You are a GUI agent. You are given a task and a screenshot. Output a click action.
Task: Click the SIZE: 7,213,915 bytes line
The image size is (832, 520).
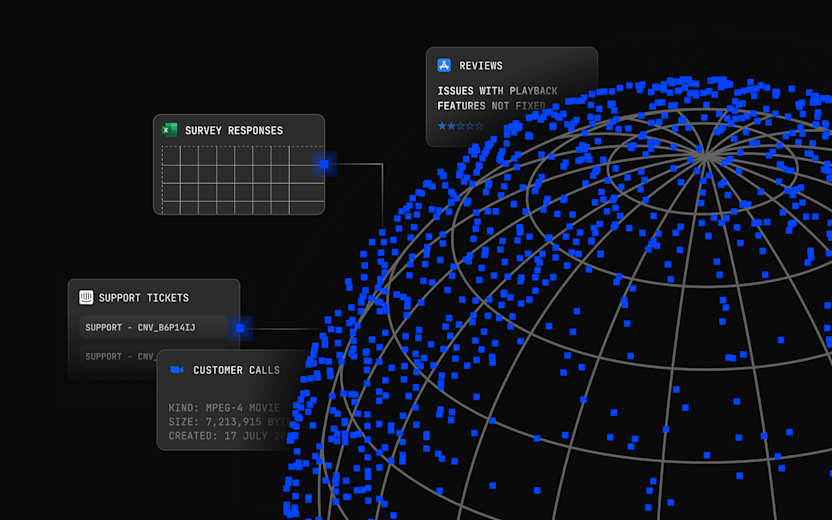click(229, 422)
